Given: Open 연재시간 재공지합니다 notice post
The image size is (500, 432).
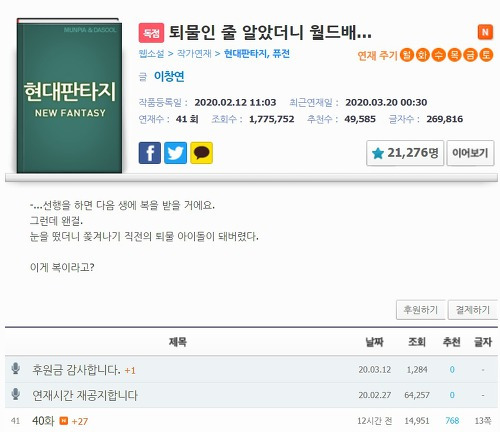Looking at the screenshot, I should click(x=85, y=395).
